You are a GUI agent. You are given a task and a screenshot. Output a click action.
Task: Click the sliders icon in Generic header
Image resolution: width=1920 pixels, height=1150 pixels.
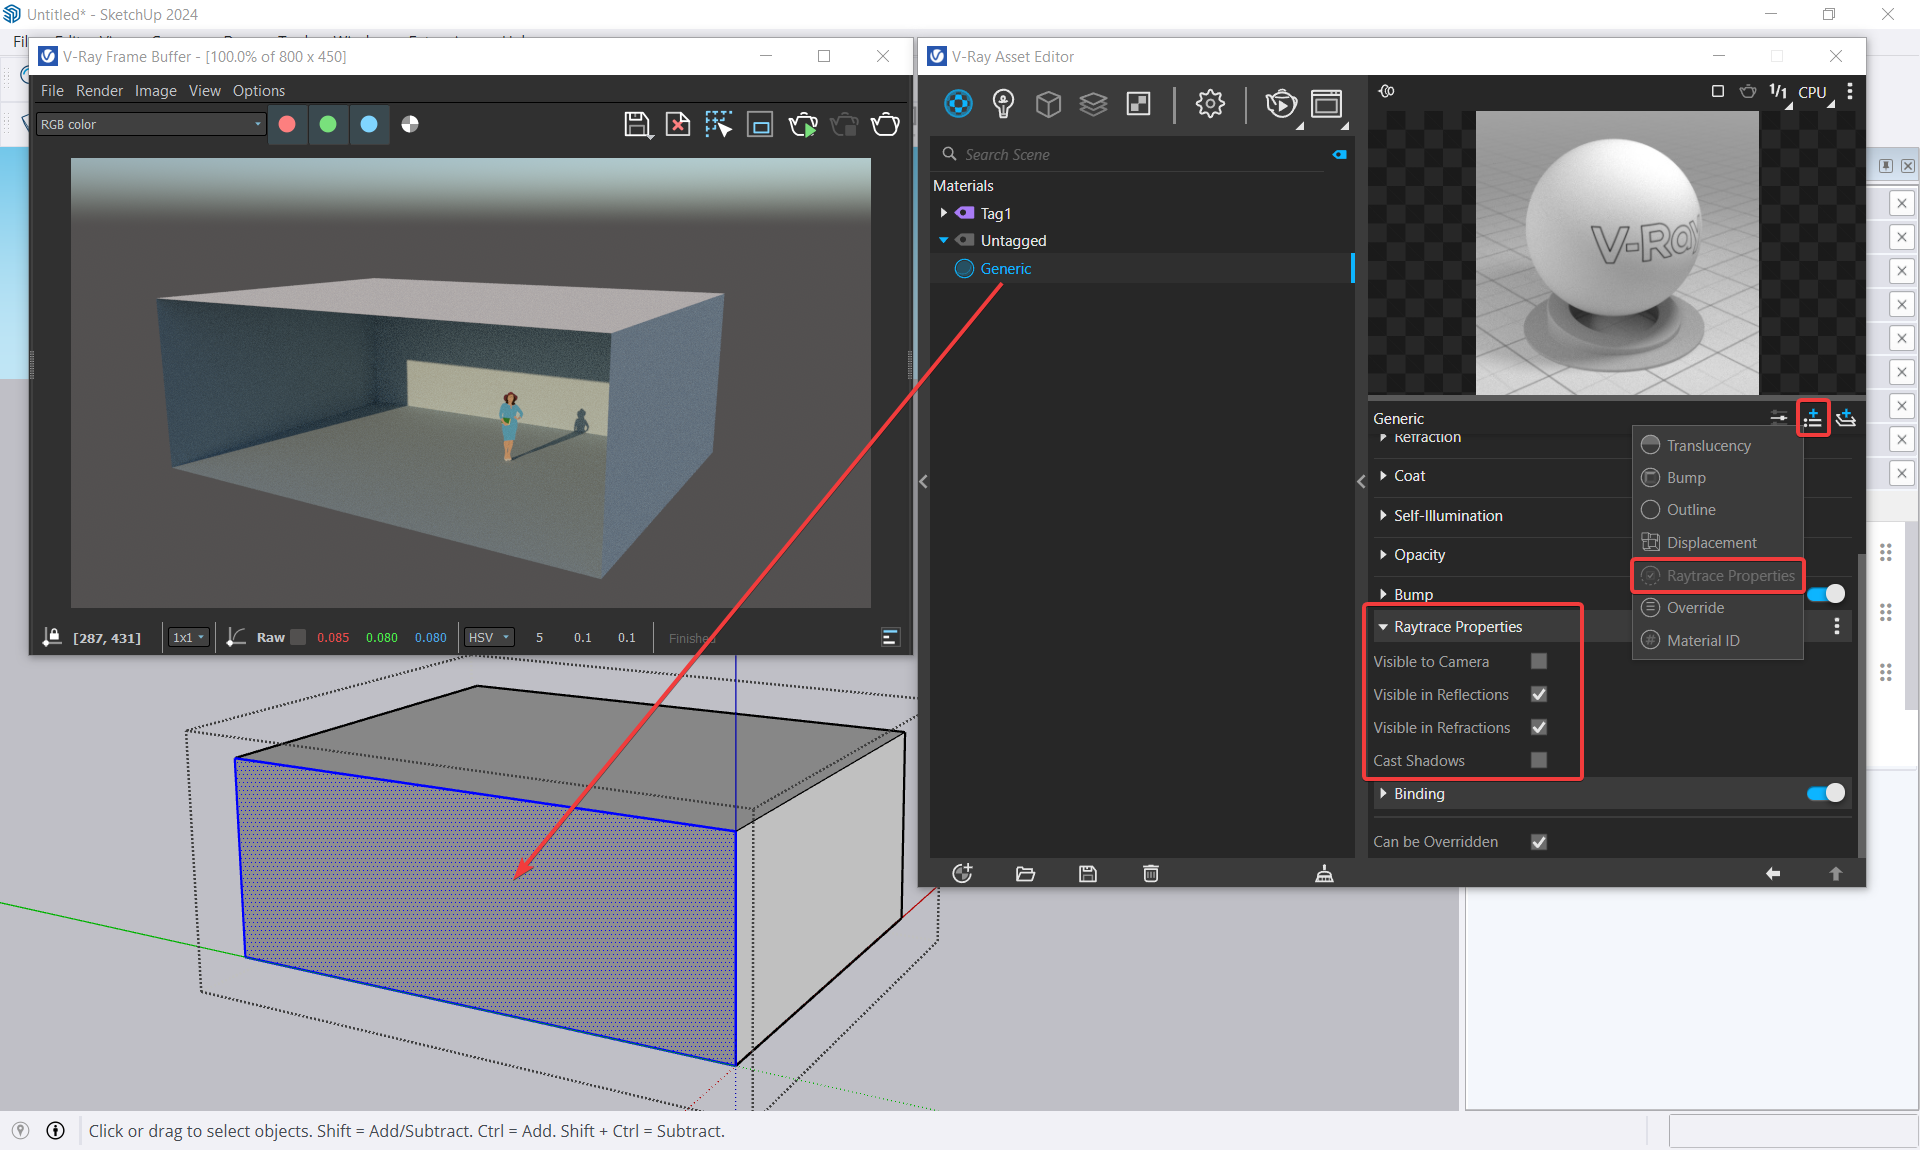coord(1779,418)
